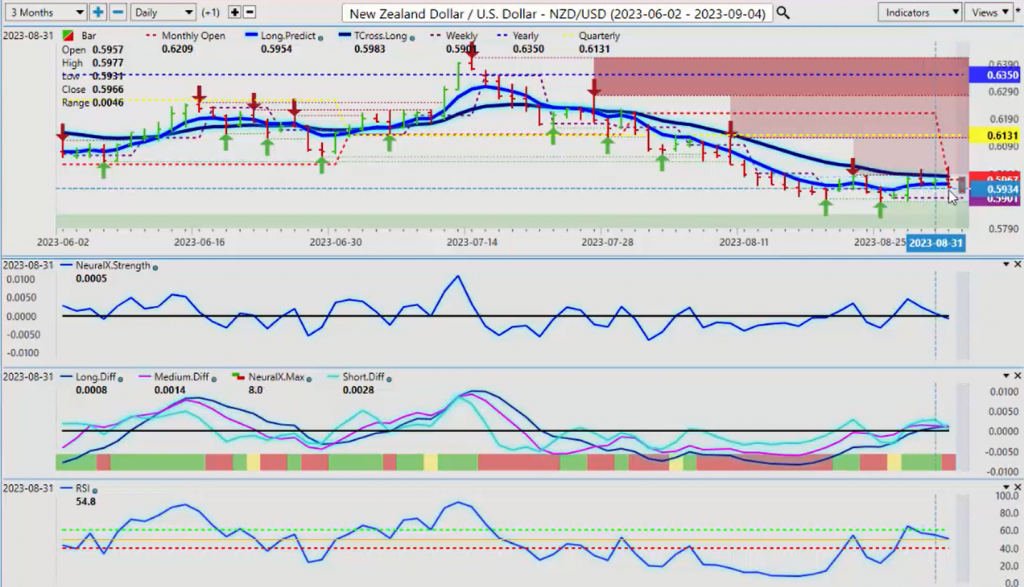The width and height of the screenshot is (1024, 587).
Task: Click the Quarterly yellow dashed swatch
Action: tap(568, 36)
